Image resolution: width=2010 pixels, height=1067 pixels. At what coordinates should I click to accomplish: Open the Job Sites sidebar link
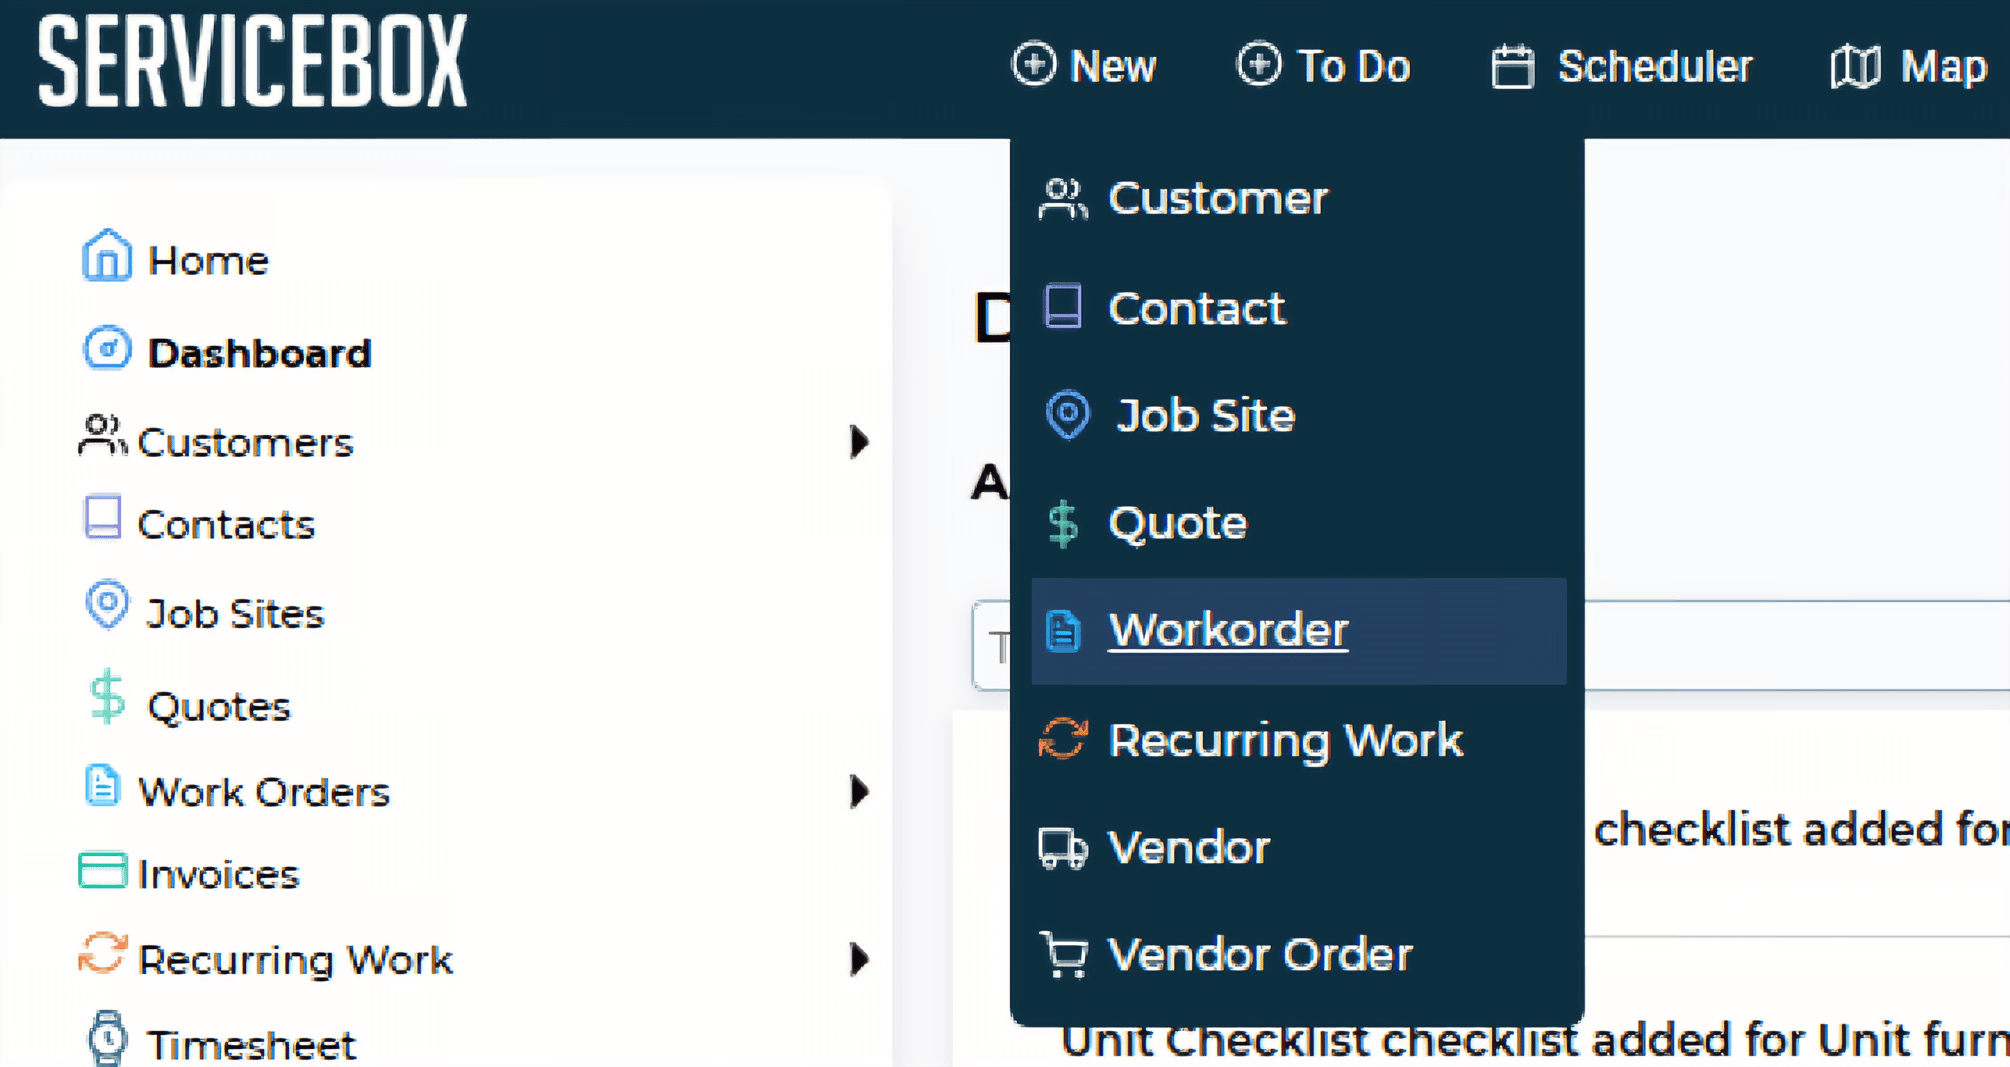pyautogui.click(x=235, y=614)
